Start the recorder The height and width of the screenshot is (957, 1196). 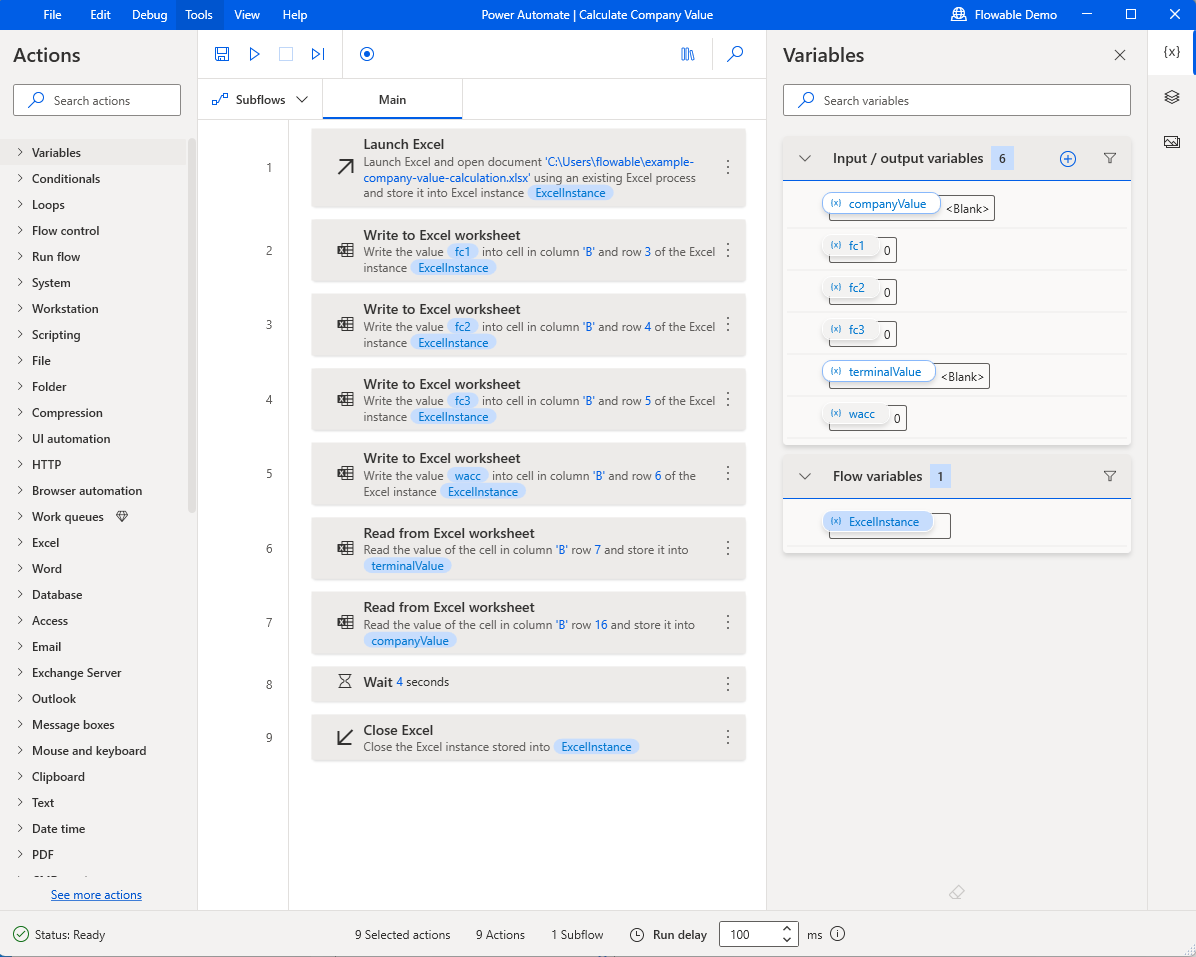pyautogui.click(x=366, y=54)
